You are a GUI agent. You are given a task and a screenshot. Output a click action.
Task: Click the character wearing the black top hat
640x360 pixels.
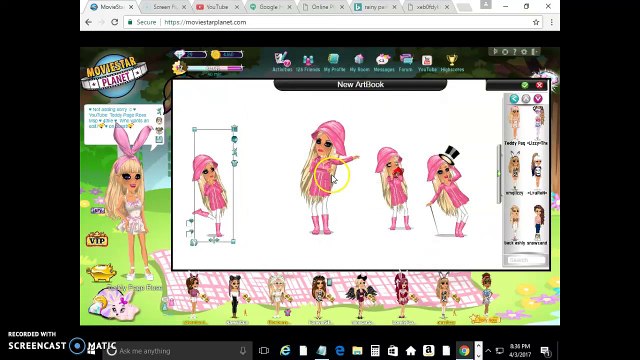(x=448, y=192)
